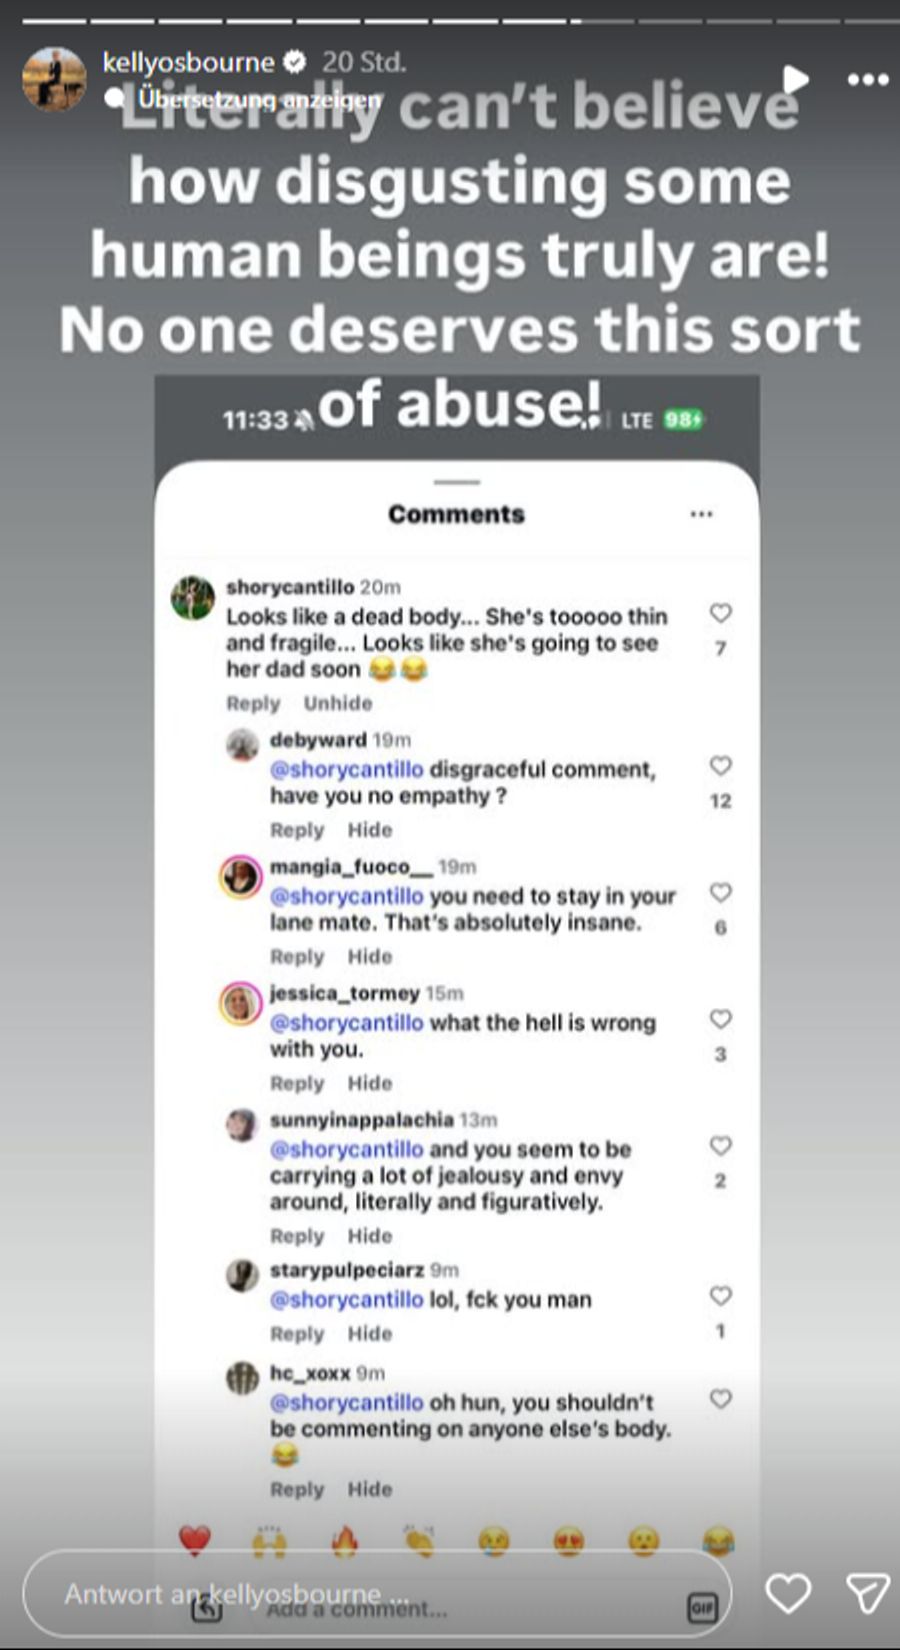
Task: Like the story with the bottom heart icon
Action: (x=788, y=1593)
